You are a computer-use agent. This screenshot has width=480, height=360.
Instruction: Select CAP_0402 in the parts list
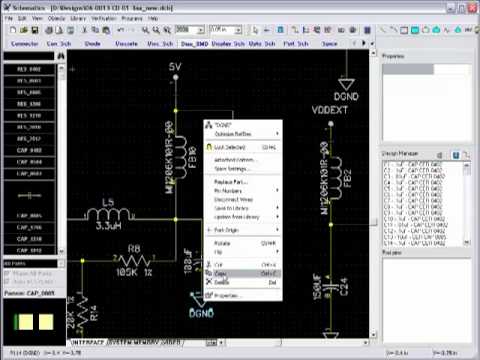(x=29, y=150)
